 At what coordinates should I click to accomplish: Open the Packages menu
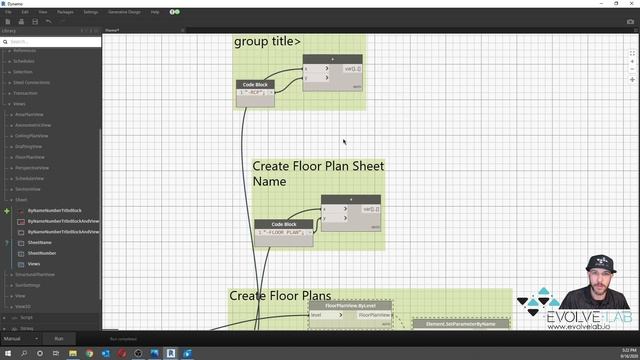click(65, 12)
